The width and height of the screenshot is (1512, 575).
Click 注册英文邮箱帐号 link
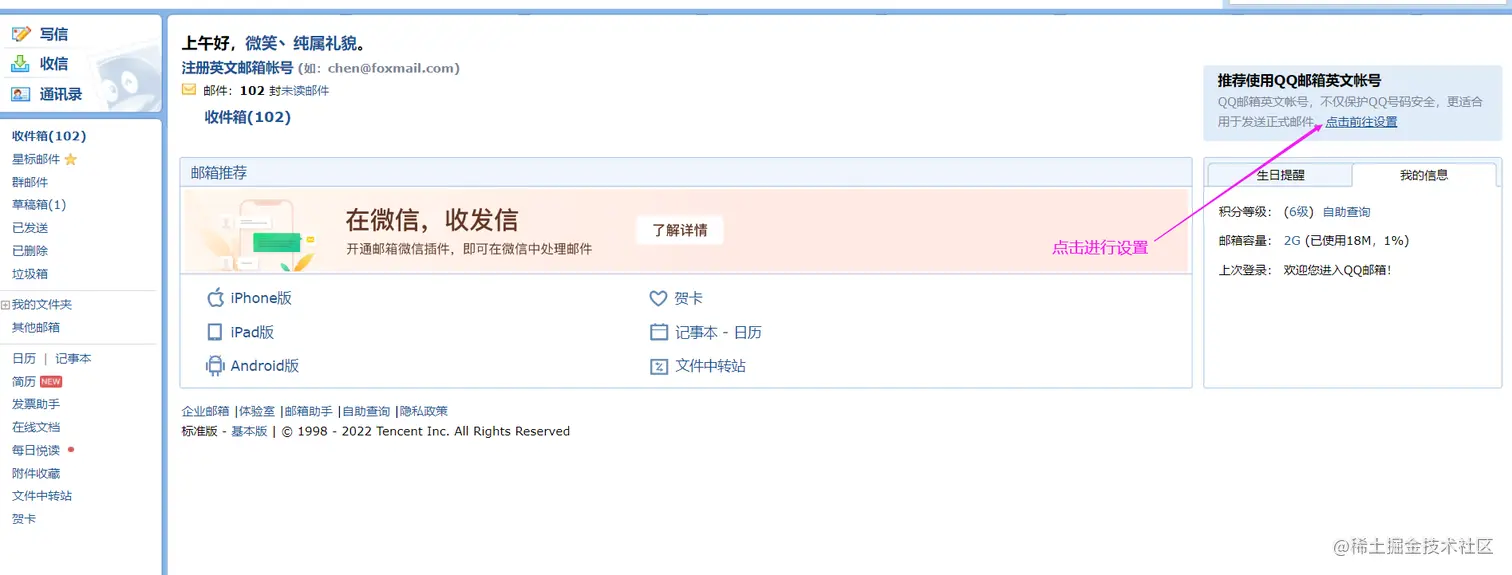pos(237,68)
